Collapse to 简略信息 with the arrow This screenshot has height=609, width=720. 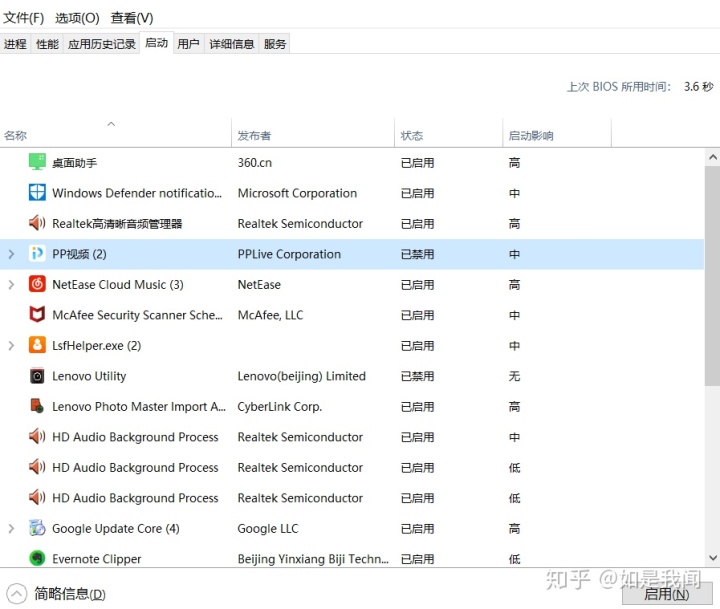coord(17,594)
